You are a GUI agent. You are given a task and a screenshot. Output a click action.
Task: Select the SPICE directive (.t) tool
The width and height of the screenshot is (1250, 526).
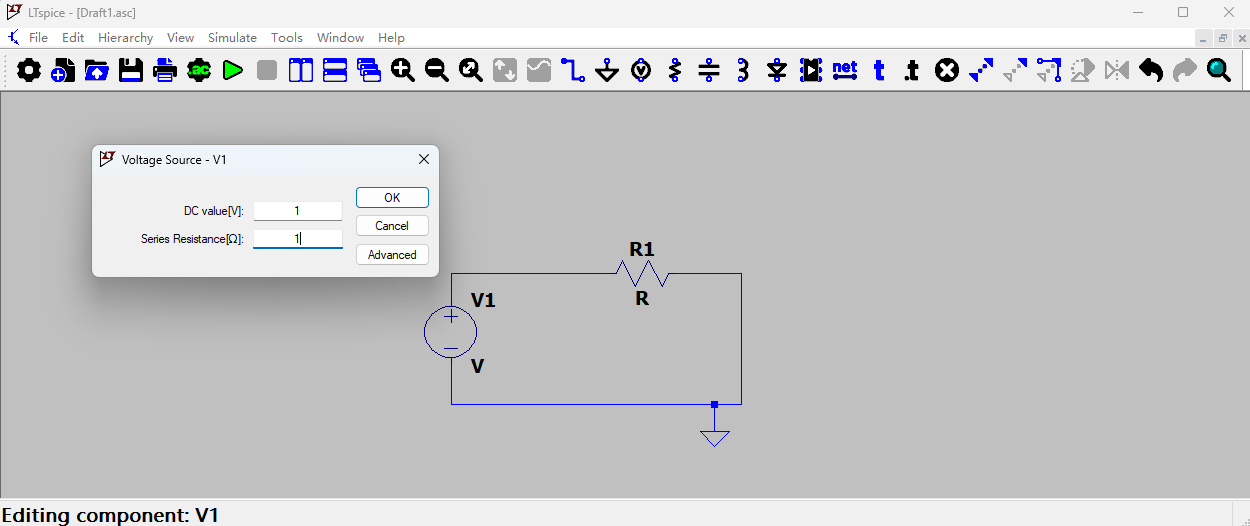pos(911,70)
